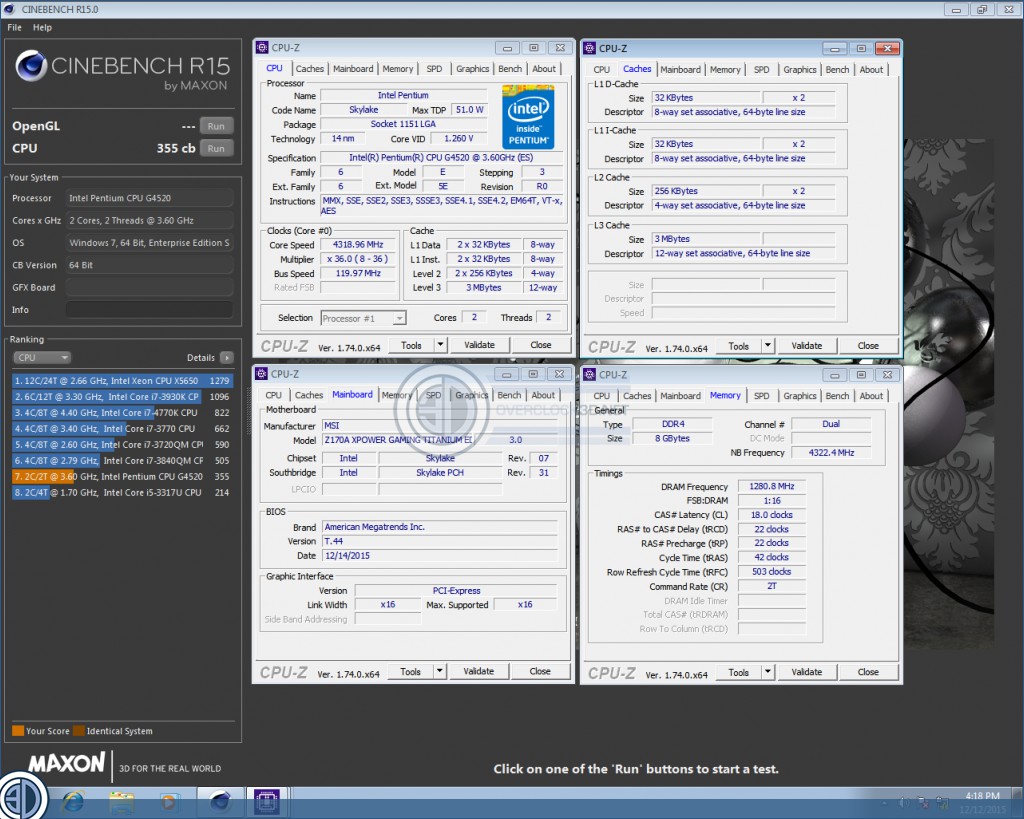Select ranking row Intel Core i7-3840QM

(x=122, y=460)
